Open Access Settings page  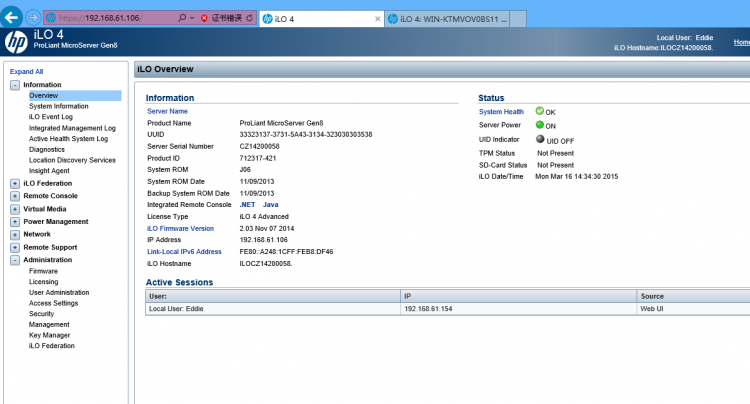pos(53,303)
